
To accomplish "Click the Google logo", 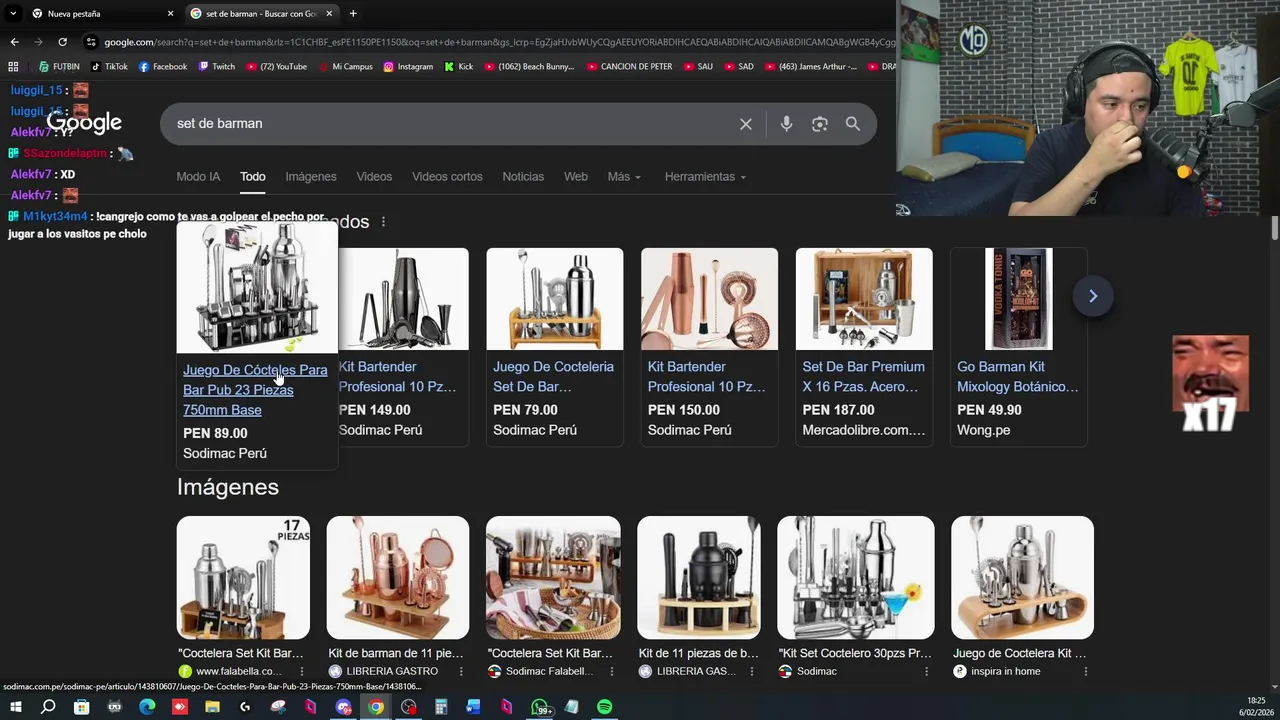I will (84, 123).
